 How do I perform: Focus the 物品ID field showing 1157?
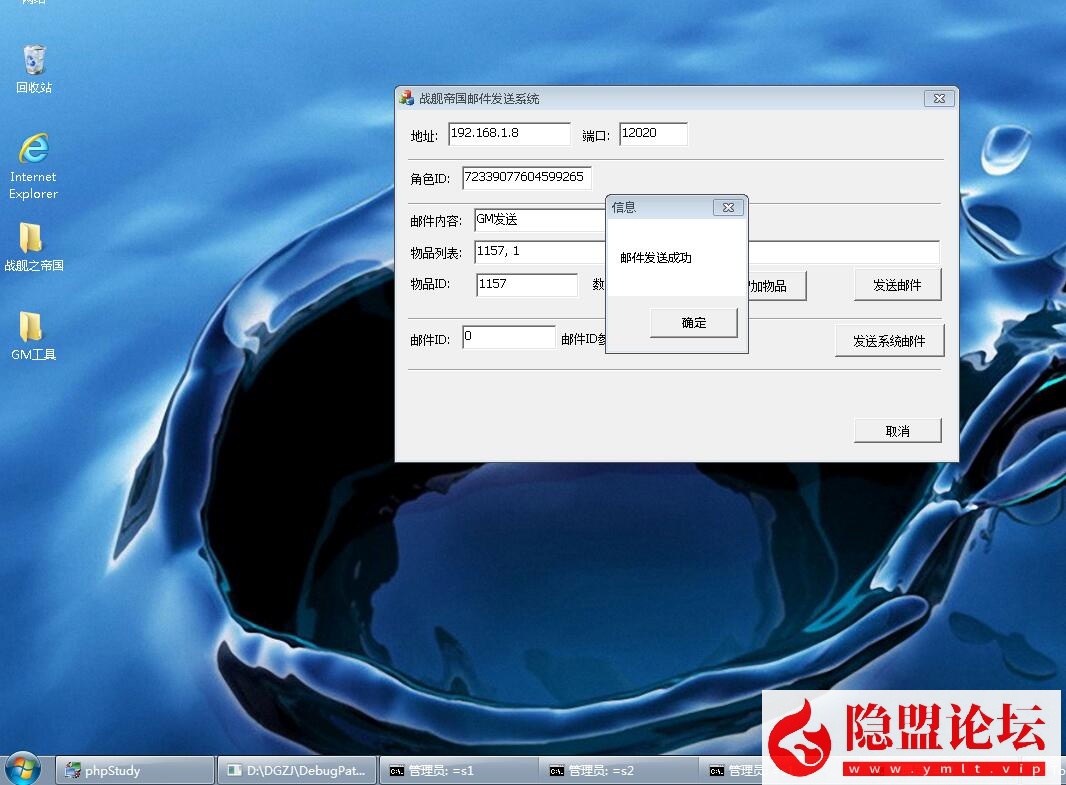(x=527, y=284)
